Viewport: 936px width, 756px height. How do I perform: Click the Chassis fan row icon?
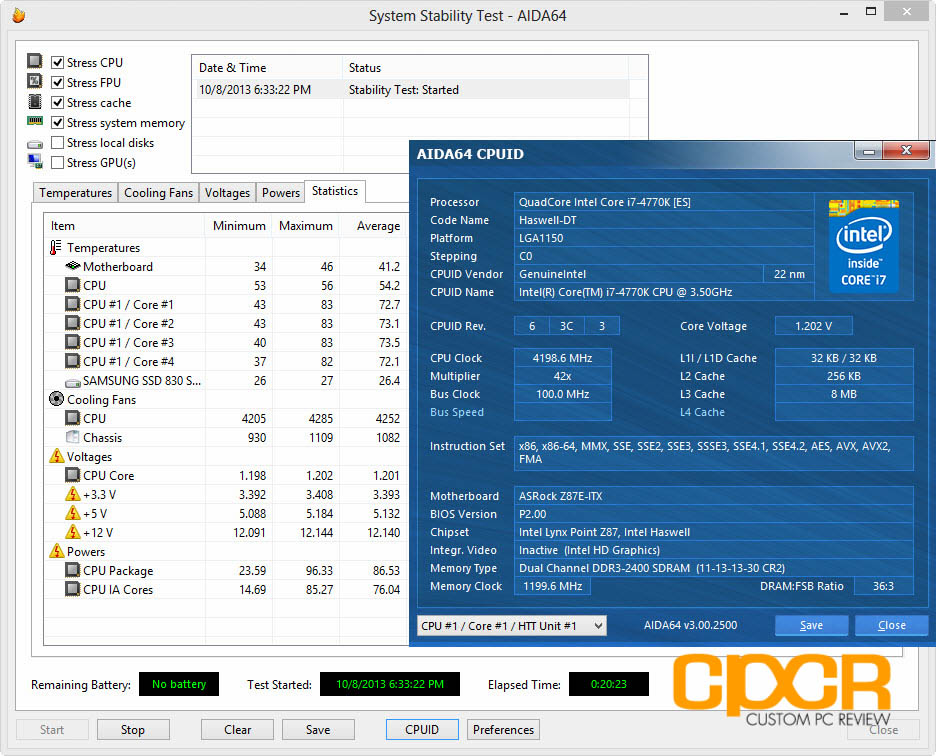click(x=72, y=437)
